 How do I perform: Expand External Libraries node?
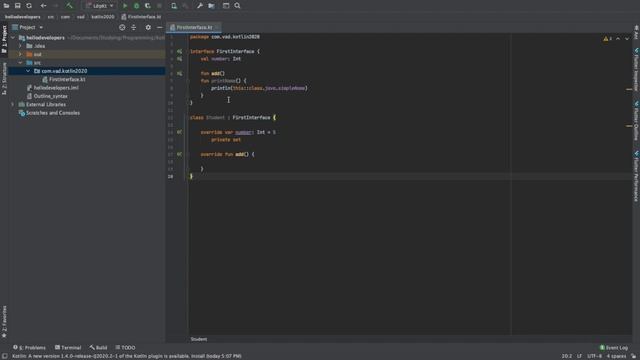[x=13, y=104]
